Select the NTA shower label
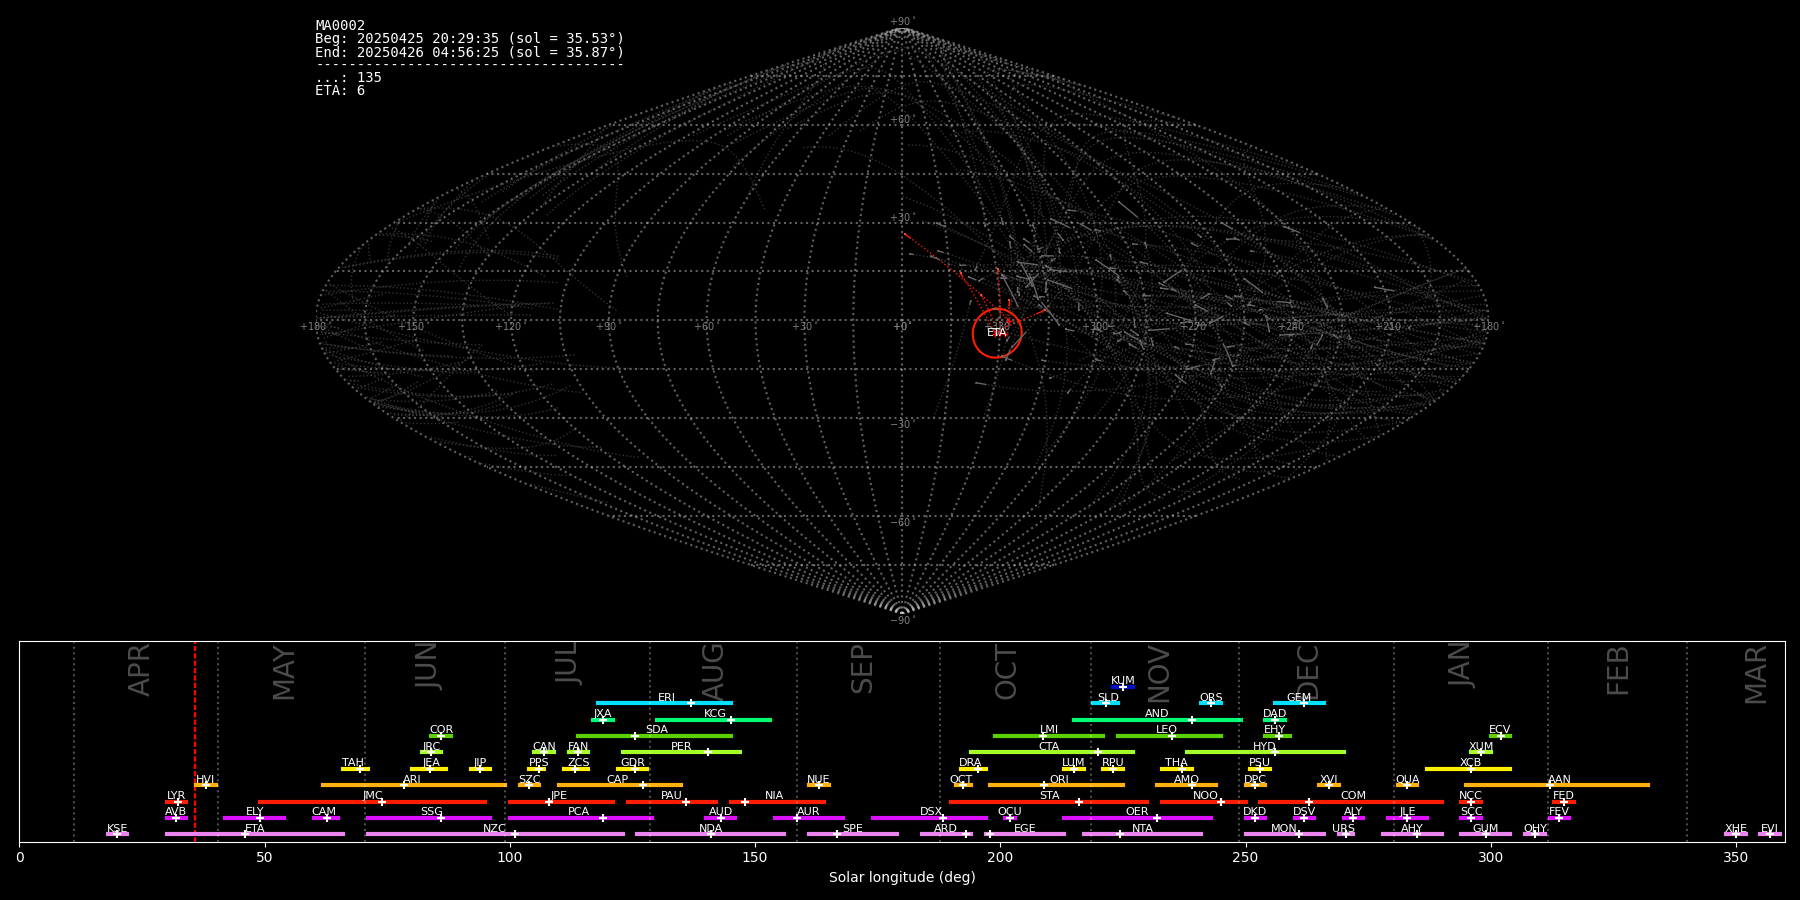The image size is (1800, 900). point(1142,829)
